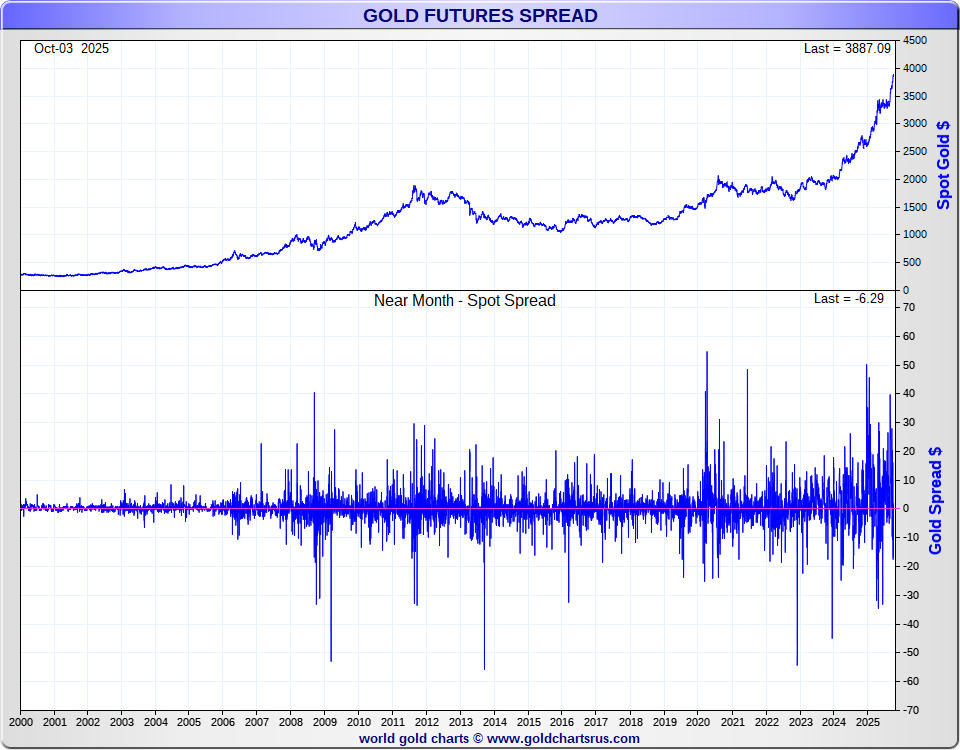Select year 2008 on the time axis
The width and height of the screenshot is (960, 750).
tap(291, 722)
